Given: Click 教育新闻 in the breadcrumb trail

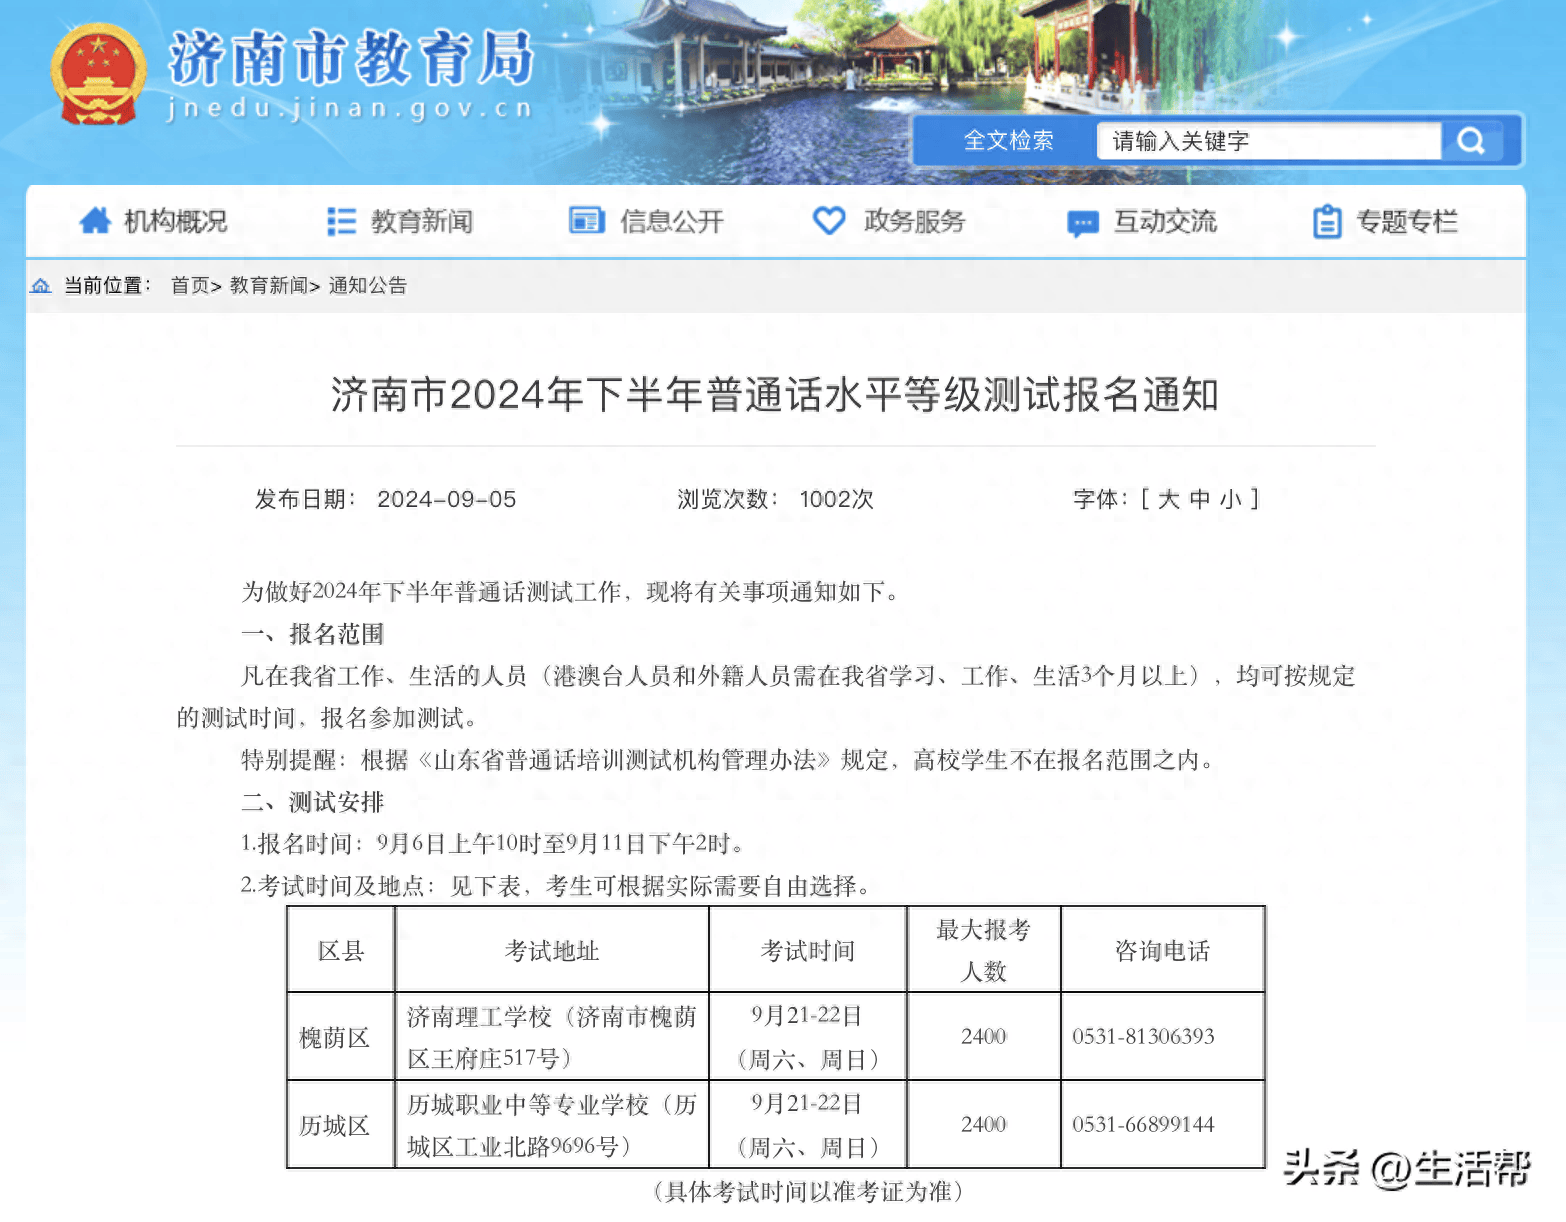Looking at the screenshot, I should coord(268,286).
